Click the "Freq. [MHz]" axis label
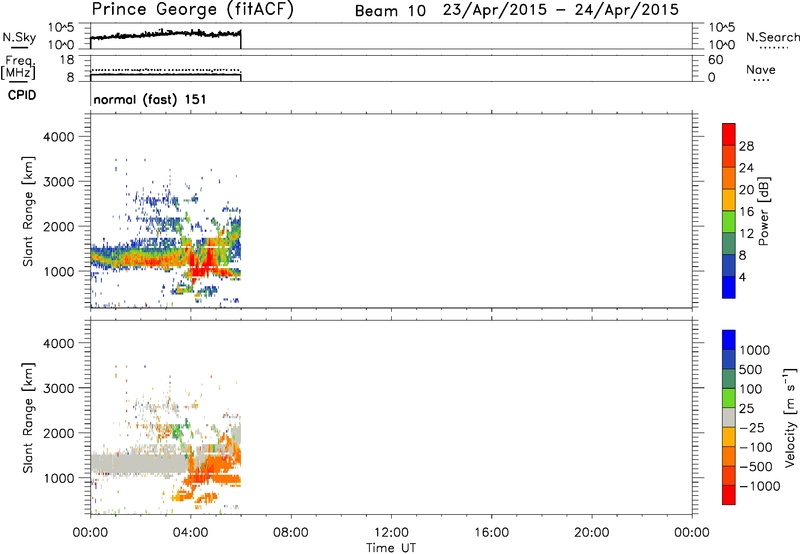Screen dimensions: 800x554 pyautogui.click(x=18, y=67)
